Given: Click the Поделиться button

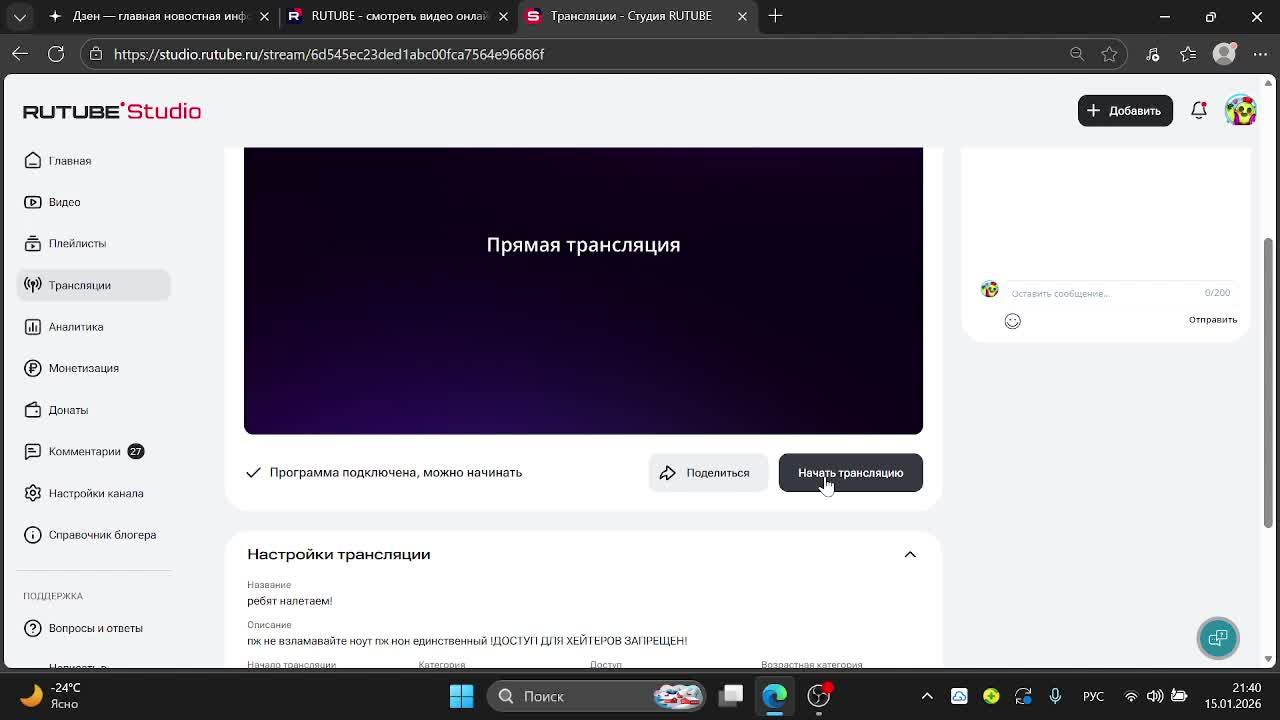Looking at the screenshot, I should (708, 473).
